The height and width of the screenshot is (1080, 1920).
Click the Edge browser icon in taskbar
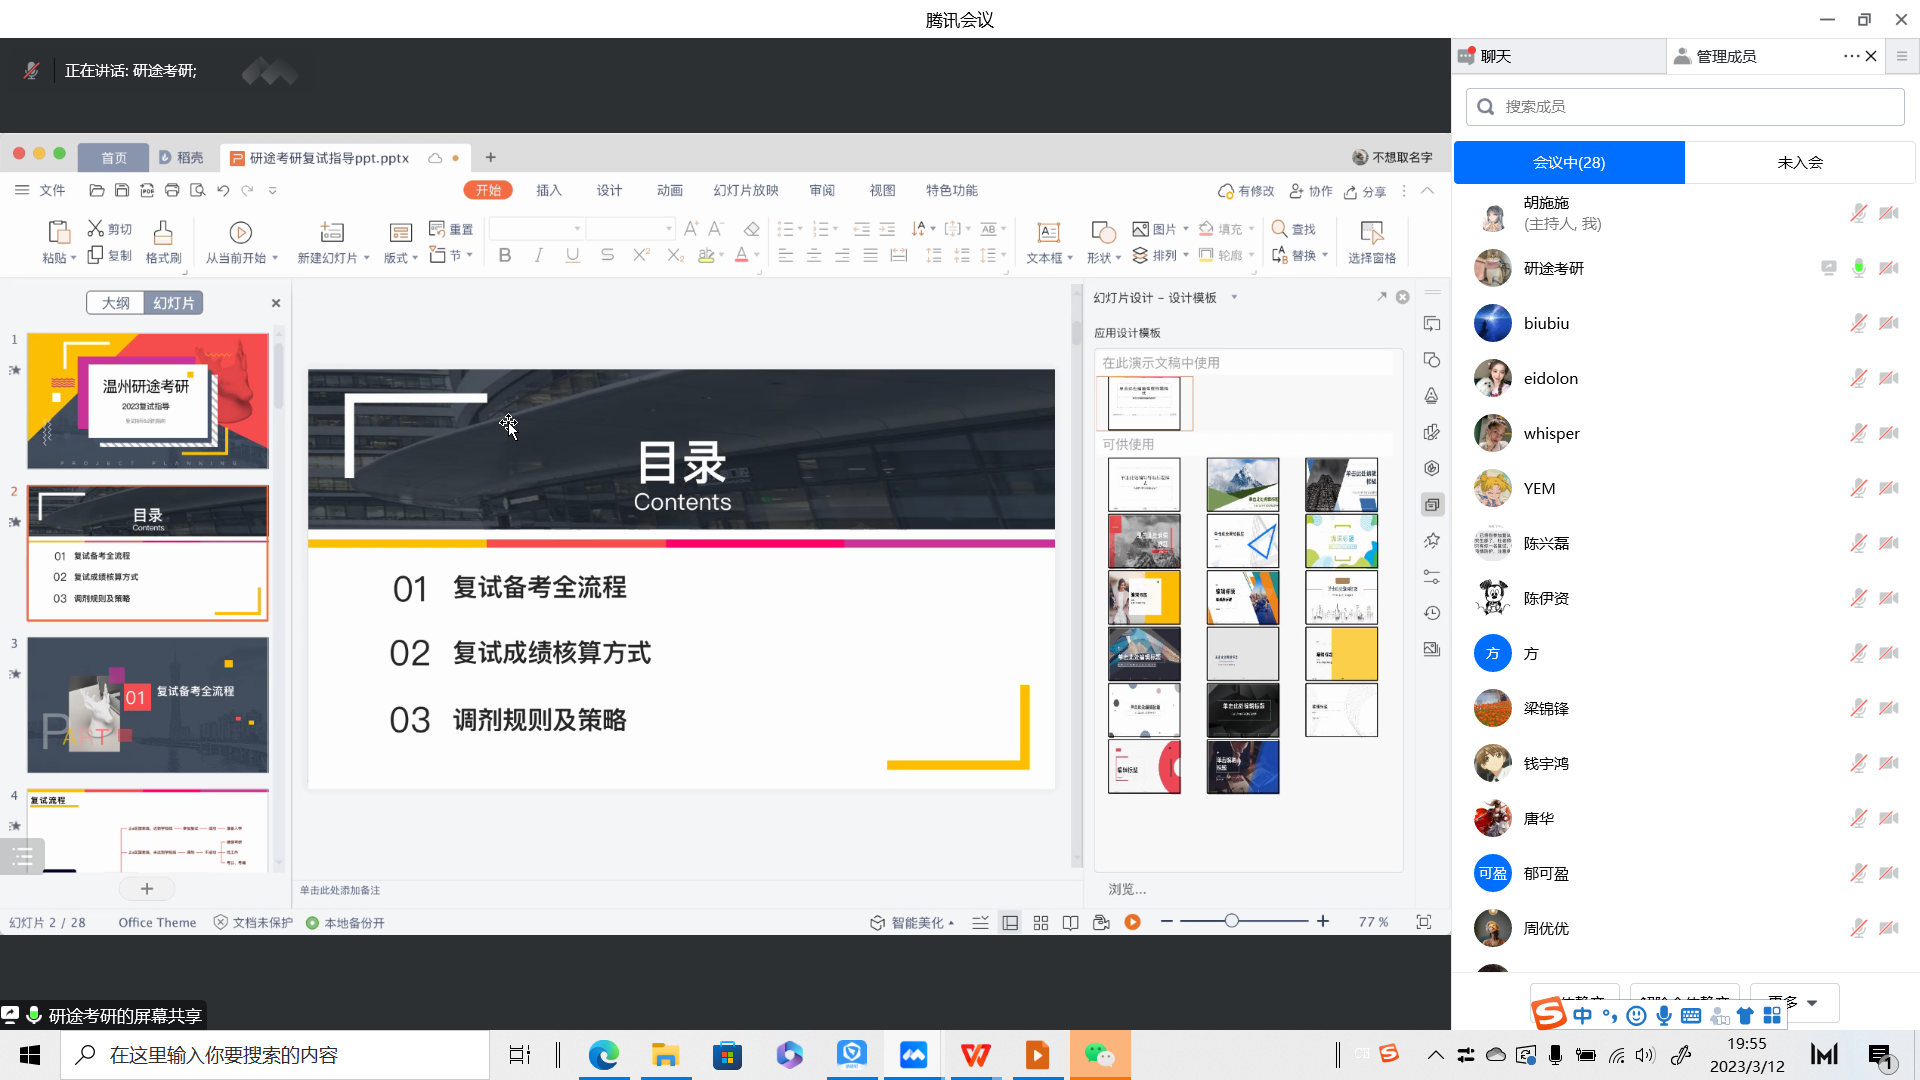pos(603,1055)
